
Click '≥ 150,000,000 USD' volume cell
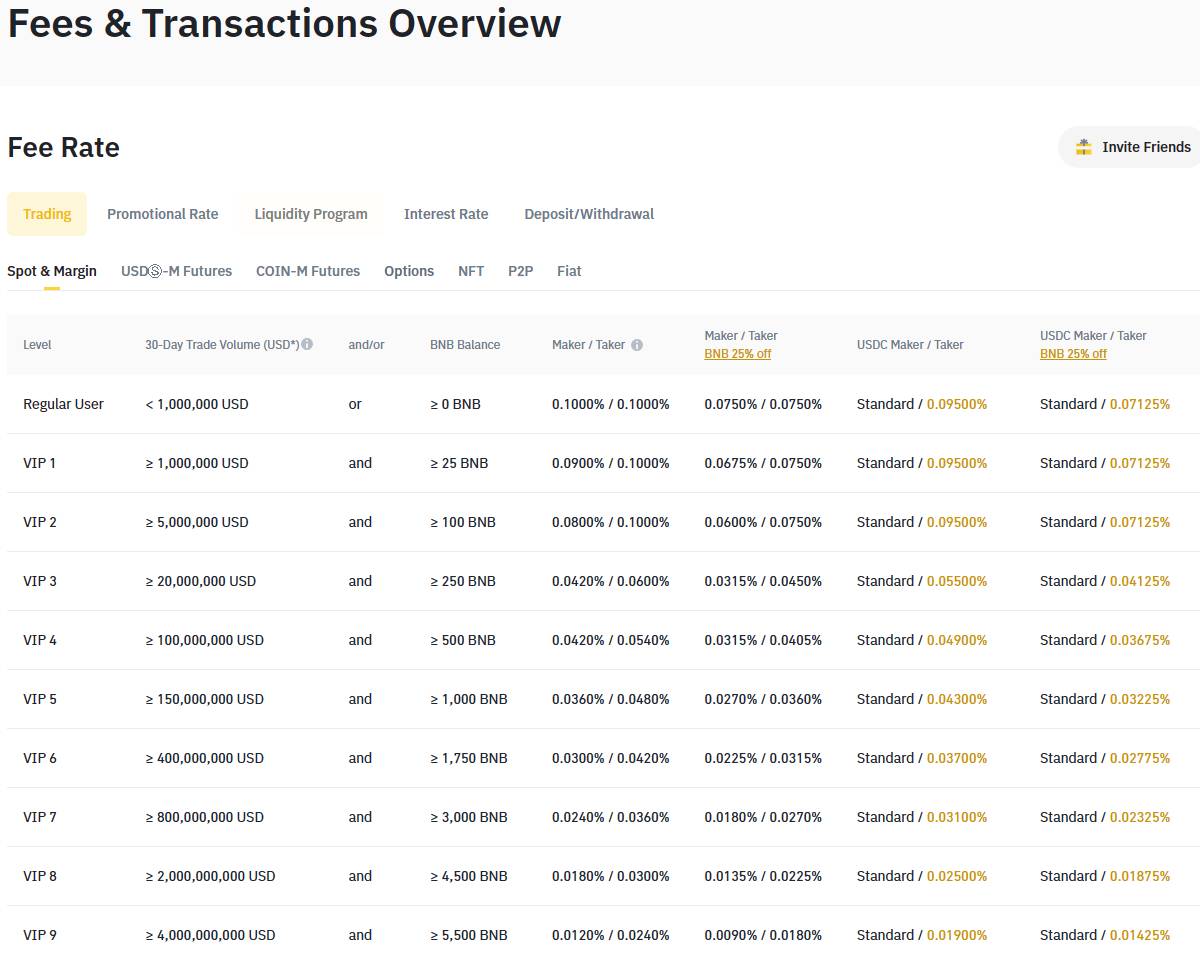tap(204, 699)
